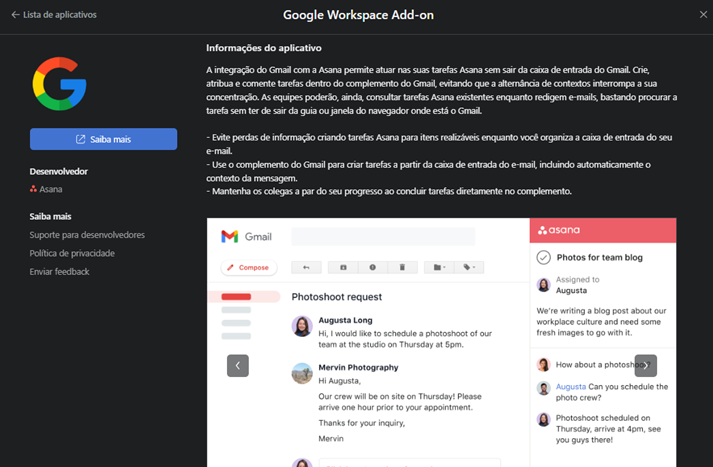Click Augusta Long's avatar in email thread

(302, 326)
